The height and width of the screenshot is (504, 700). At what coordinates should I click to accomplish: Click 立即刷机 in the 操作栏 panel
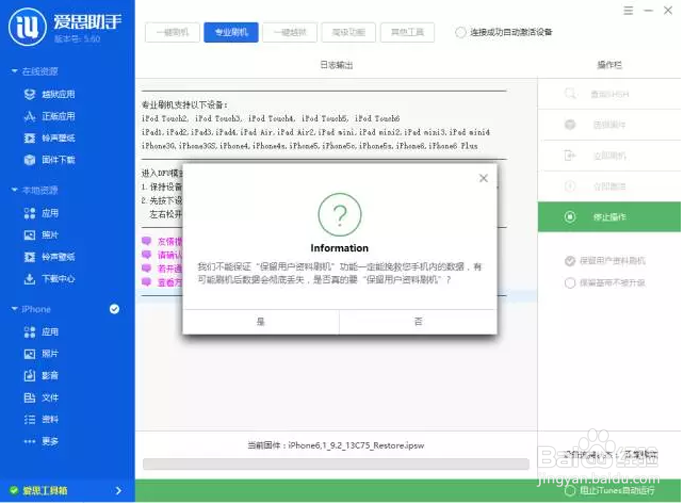click(609, 155)
